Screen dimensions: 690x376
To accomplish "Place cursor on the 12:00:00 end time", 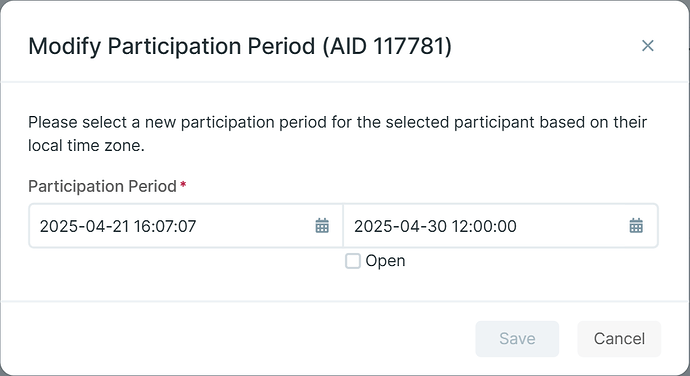I will tap(484, 226).
